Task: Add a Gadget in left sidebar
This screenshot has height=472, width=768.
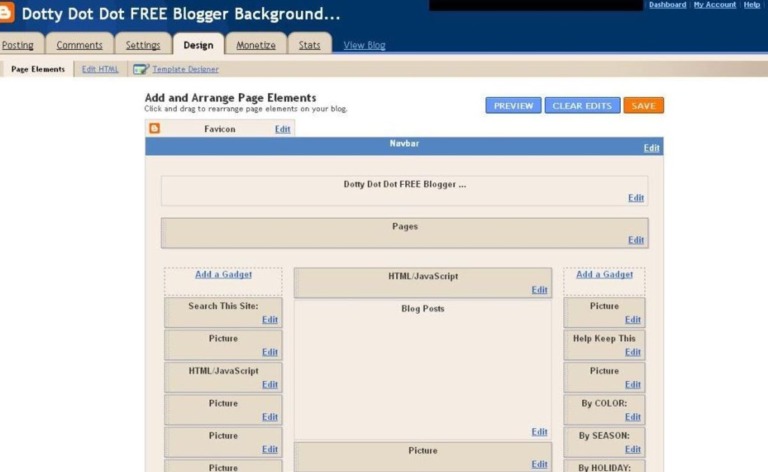Action: click(x=223, y=274)
